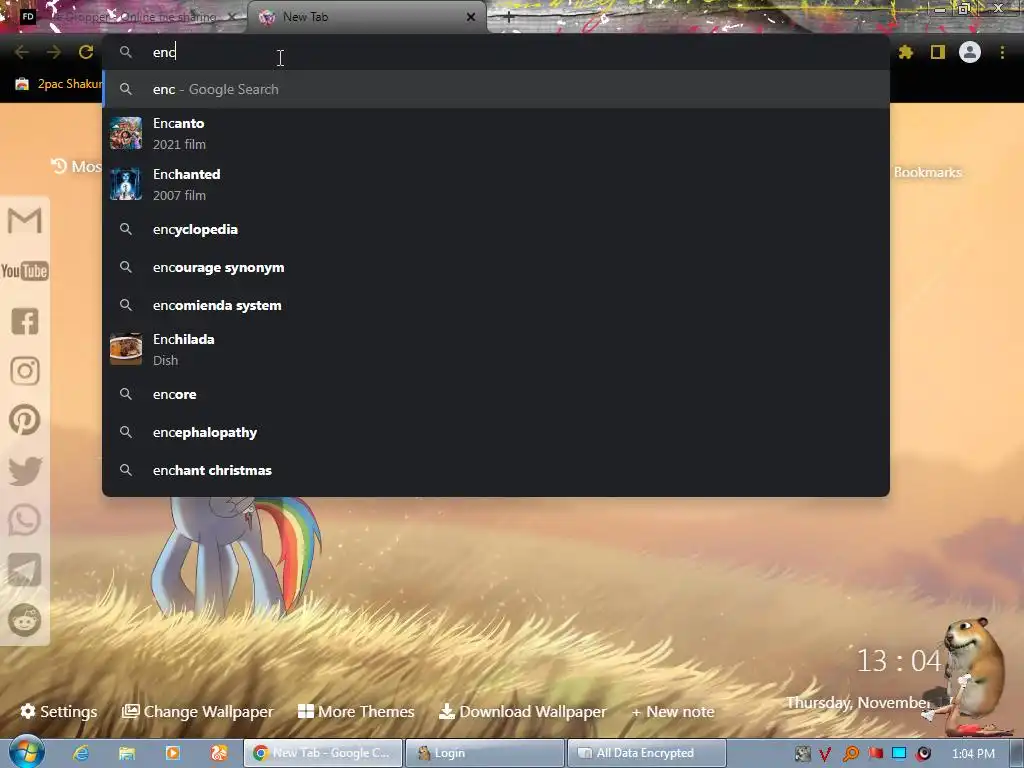Open Settings on the new tab page
Viewport: 1024px width, 768px height.
[x=59, y=711]
